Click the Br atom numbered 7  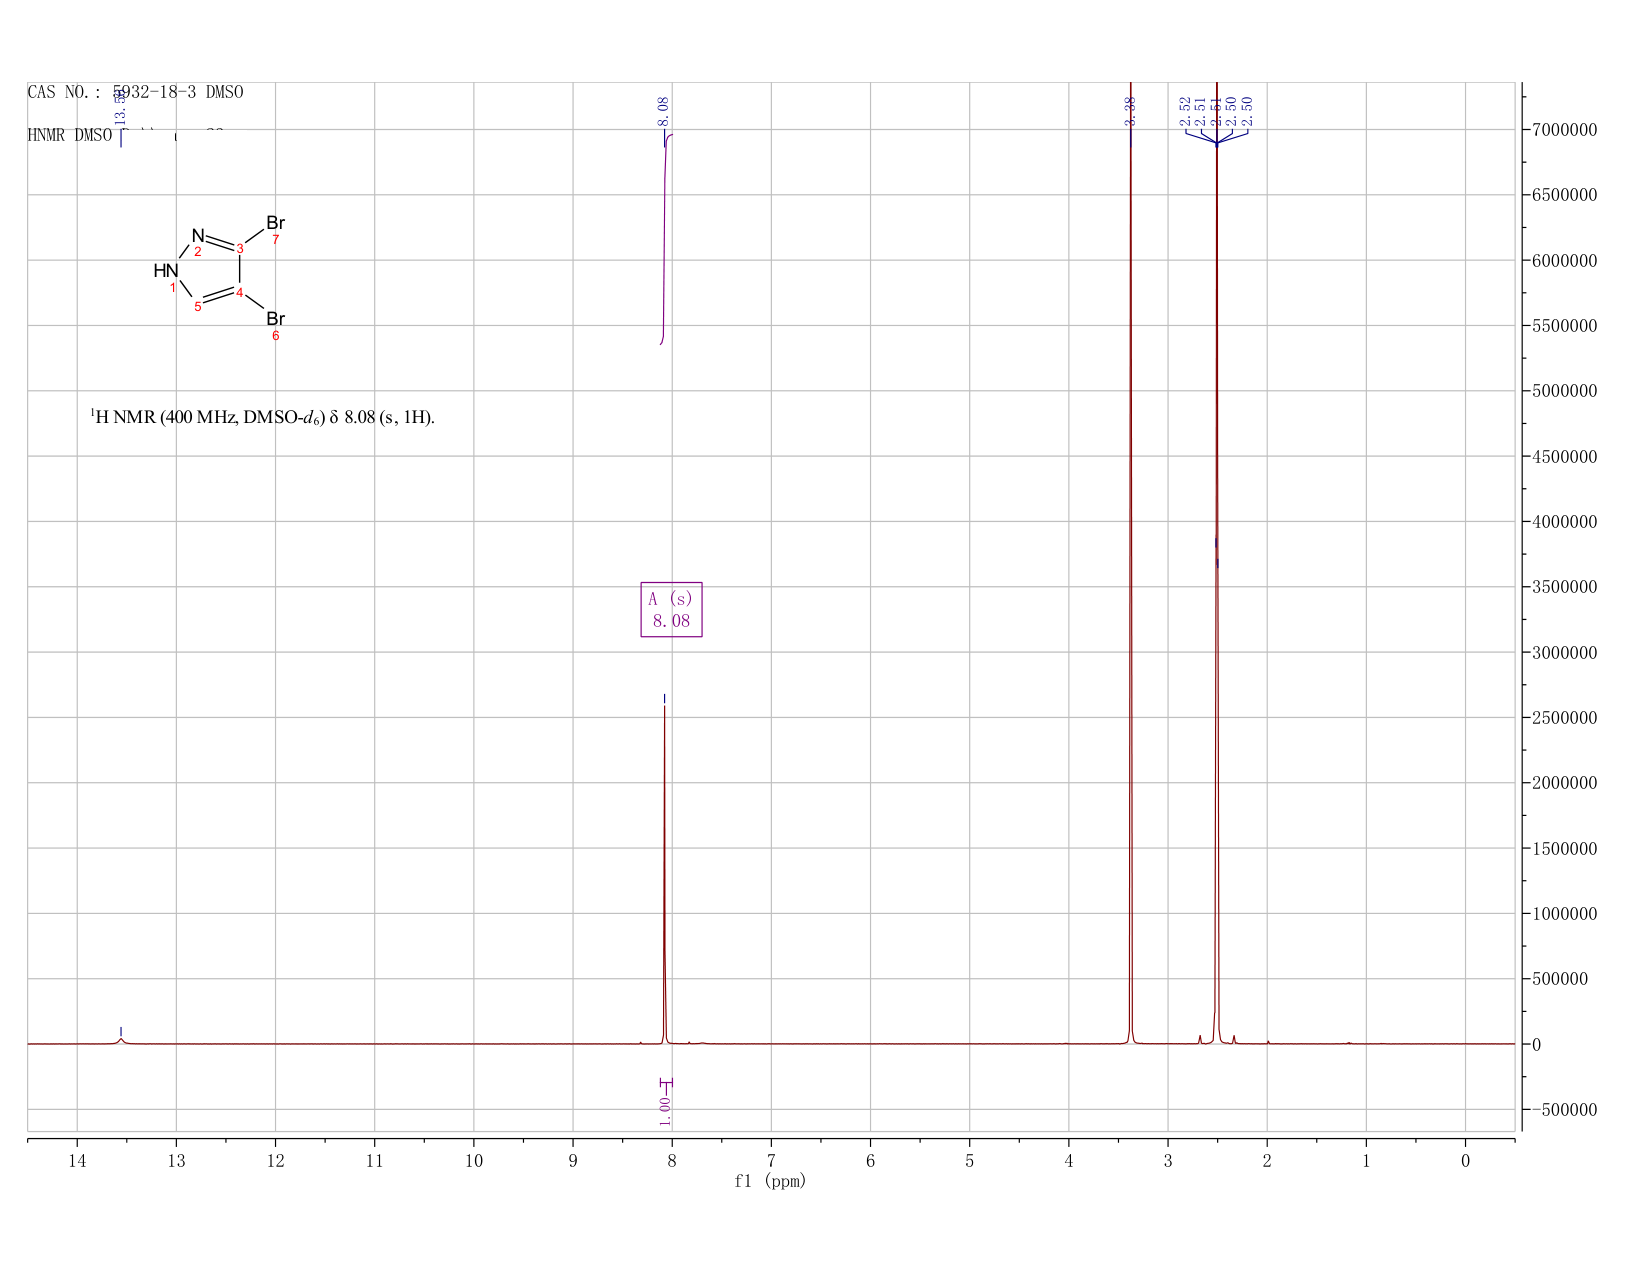click(275, 223)
